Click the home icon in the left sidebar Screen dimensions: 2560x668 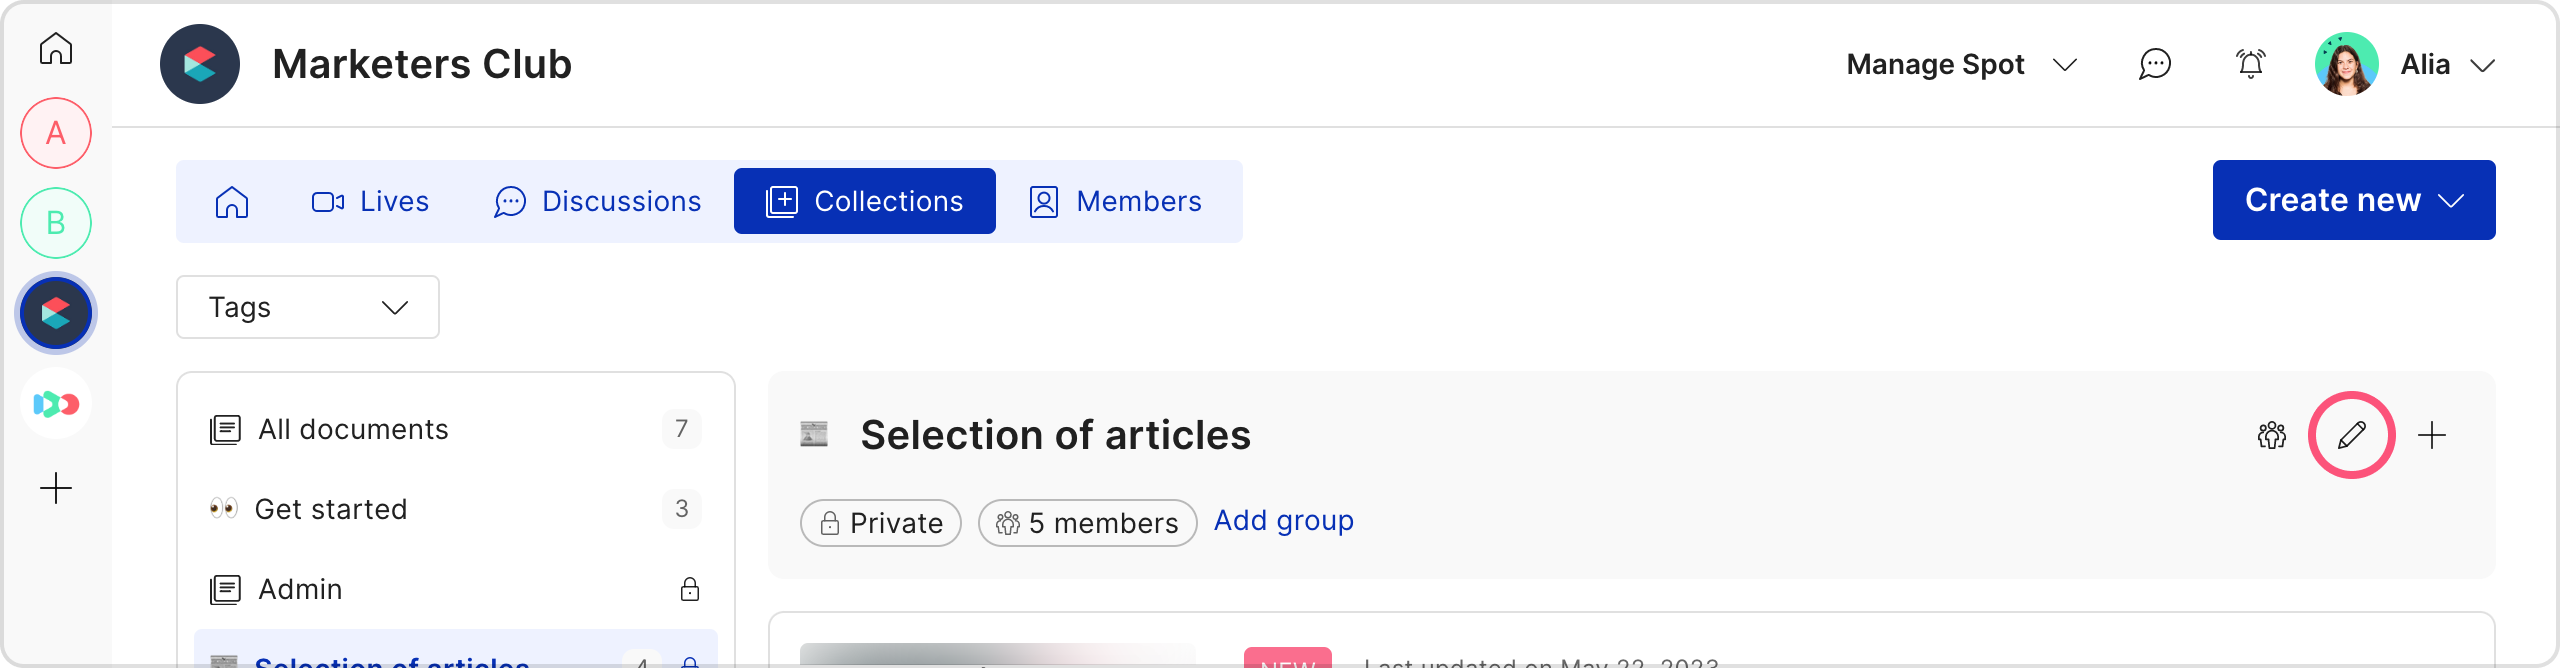(56, 48)
